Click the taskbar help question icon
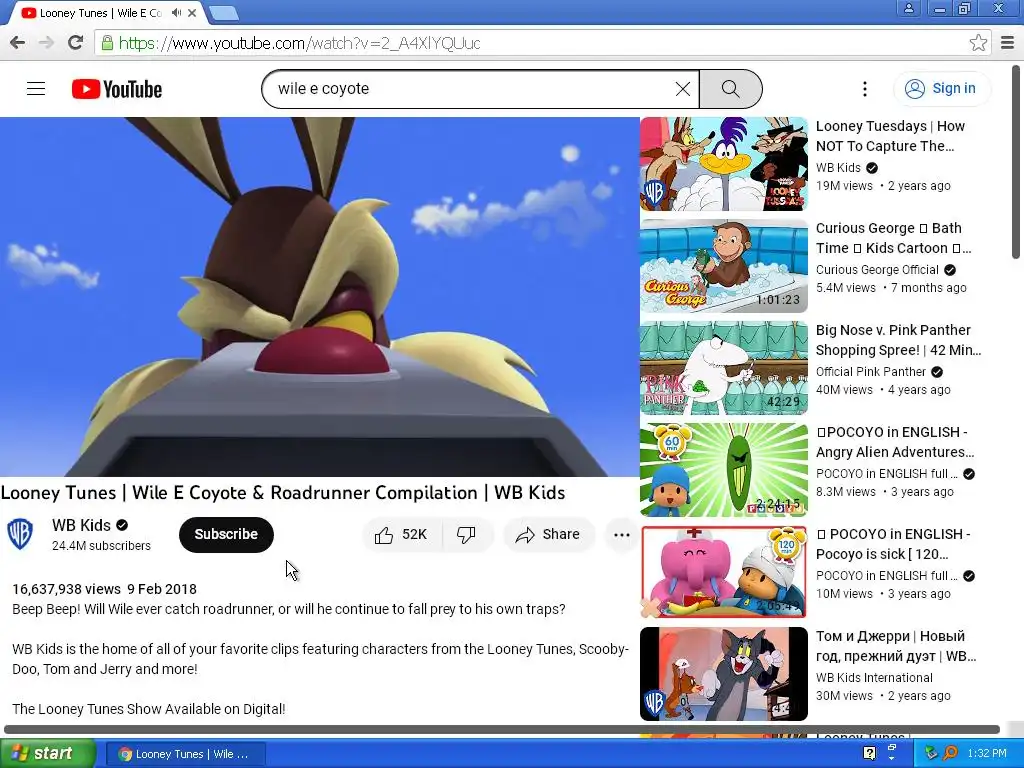The width and height of the screenshot is (1024, 768). pos(869,753)
